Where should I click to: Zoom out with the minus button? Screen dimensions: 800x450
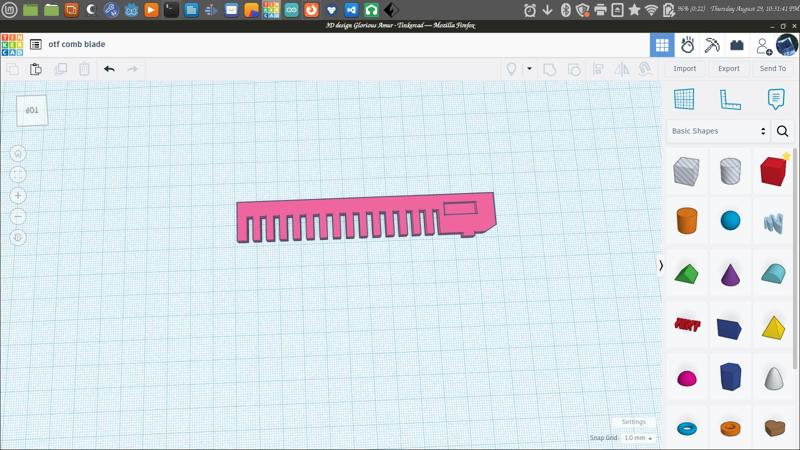pyautogui.click(x=18, y=216)
